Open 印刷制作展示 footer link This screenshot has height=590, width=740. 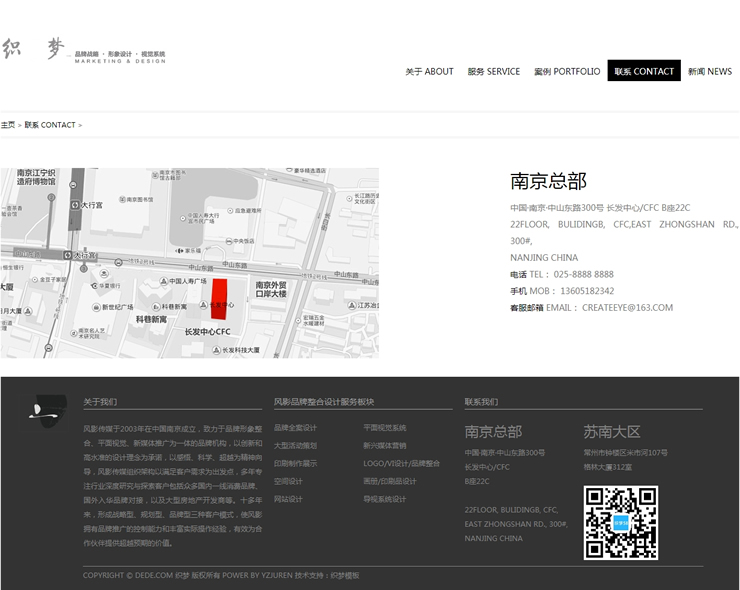coord(295,463)
